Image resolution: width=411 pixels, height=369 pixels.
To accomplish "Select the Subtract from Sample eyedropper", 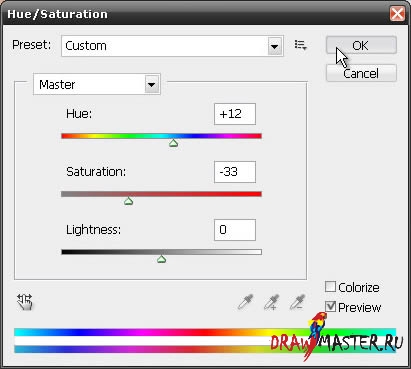I will (297, 302).
